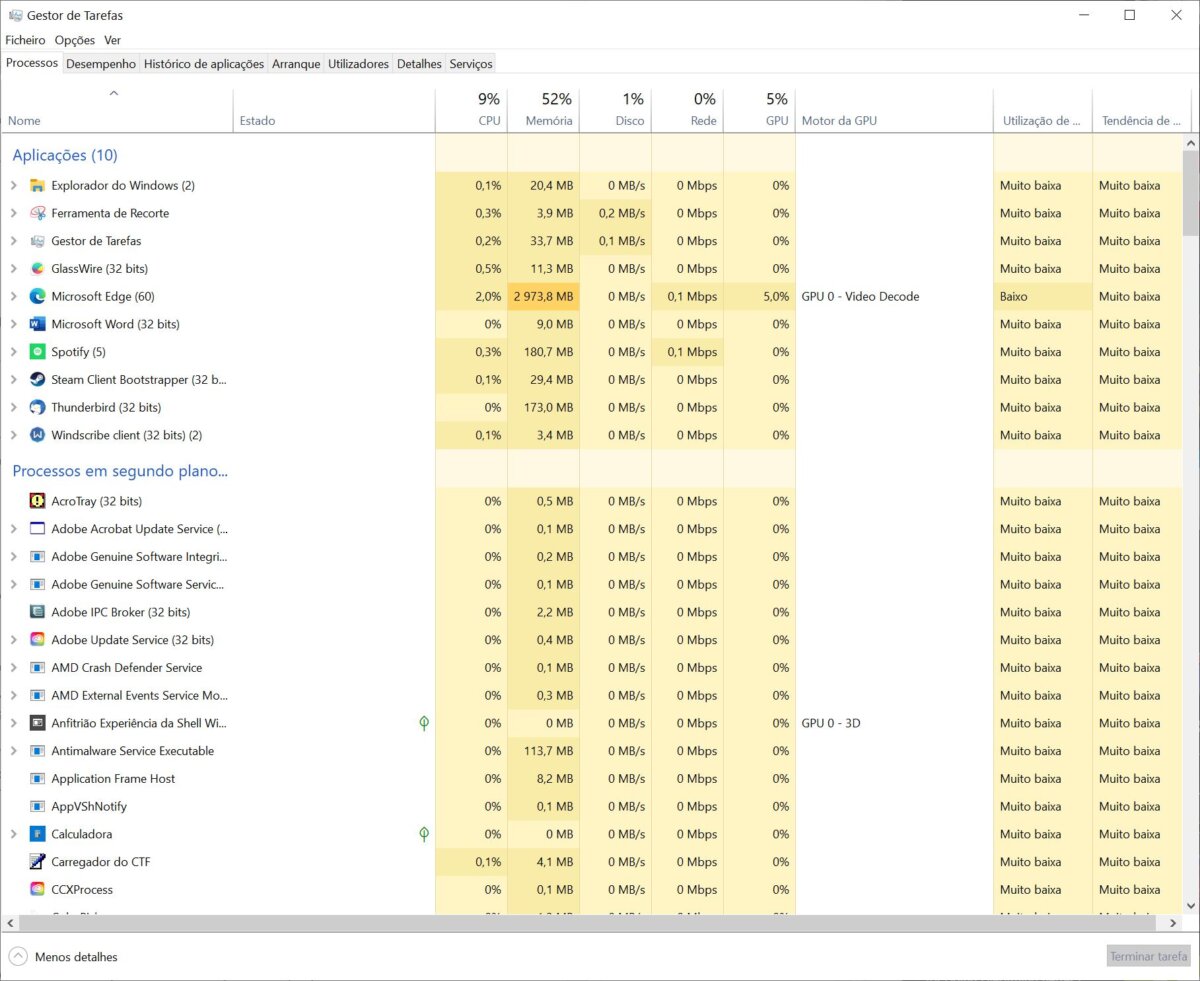This screenshot has width=1200, height=981.
Task: Click the Adobe IPC Broker icon
Action: coord(37,612)
